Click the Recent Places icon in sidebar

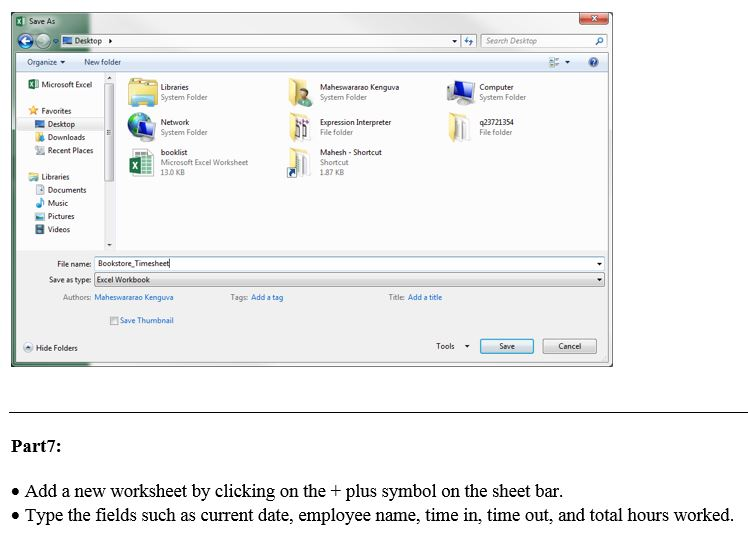[x=40, y=150]
